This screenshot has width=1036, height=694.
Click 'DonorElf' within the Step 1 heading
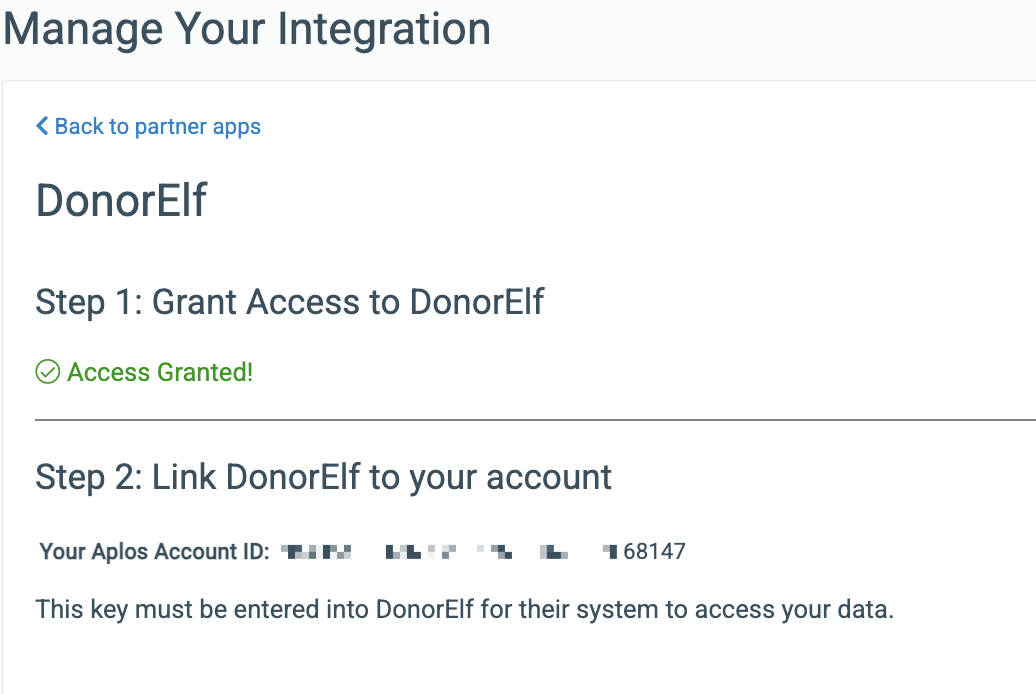[476, 302]
